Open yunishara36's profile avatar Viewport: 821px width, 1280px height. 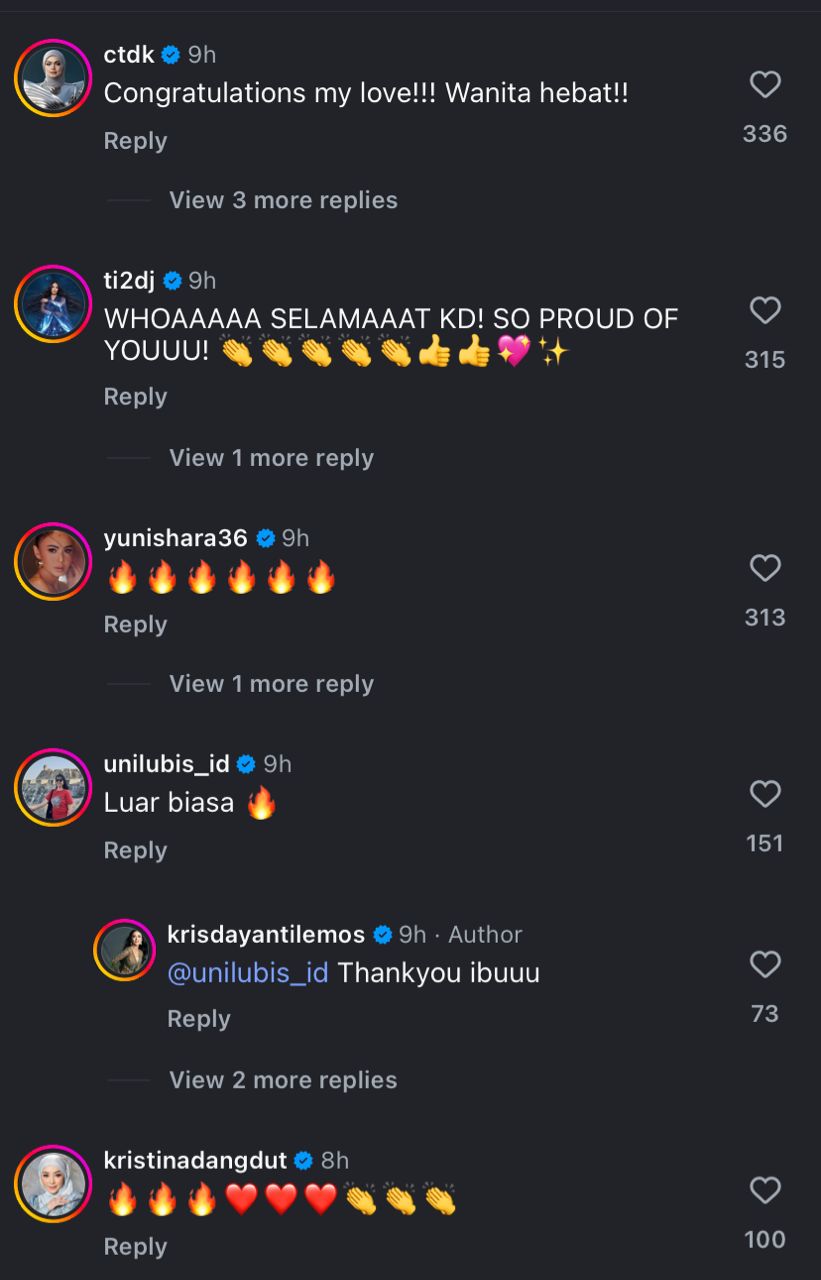[x=53, y=561]
